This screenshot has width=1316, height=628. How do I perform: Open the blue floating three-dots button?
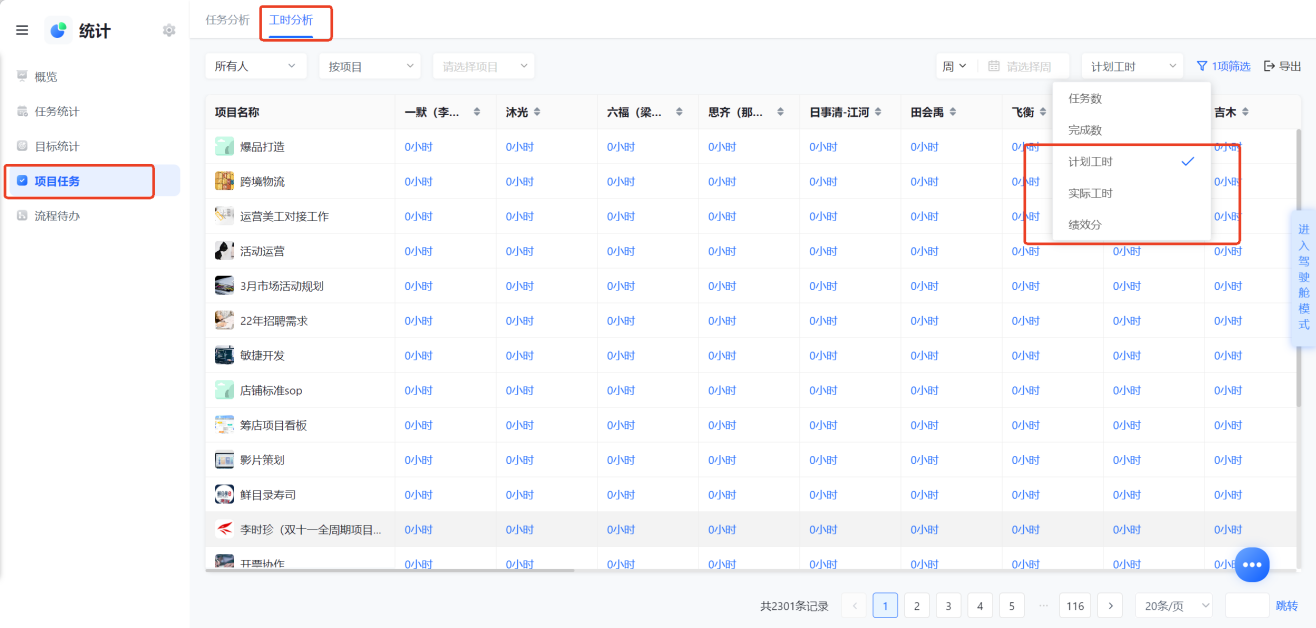[x=1252, y=565]
